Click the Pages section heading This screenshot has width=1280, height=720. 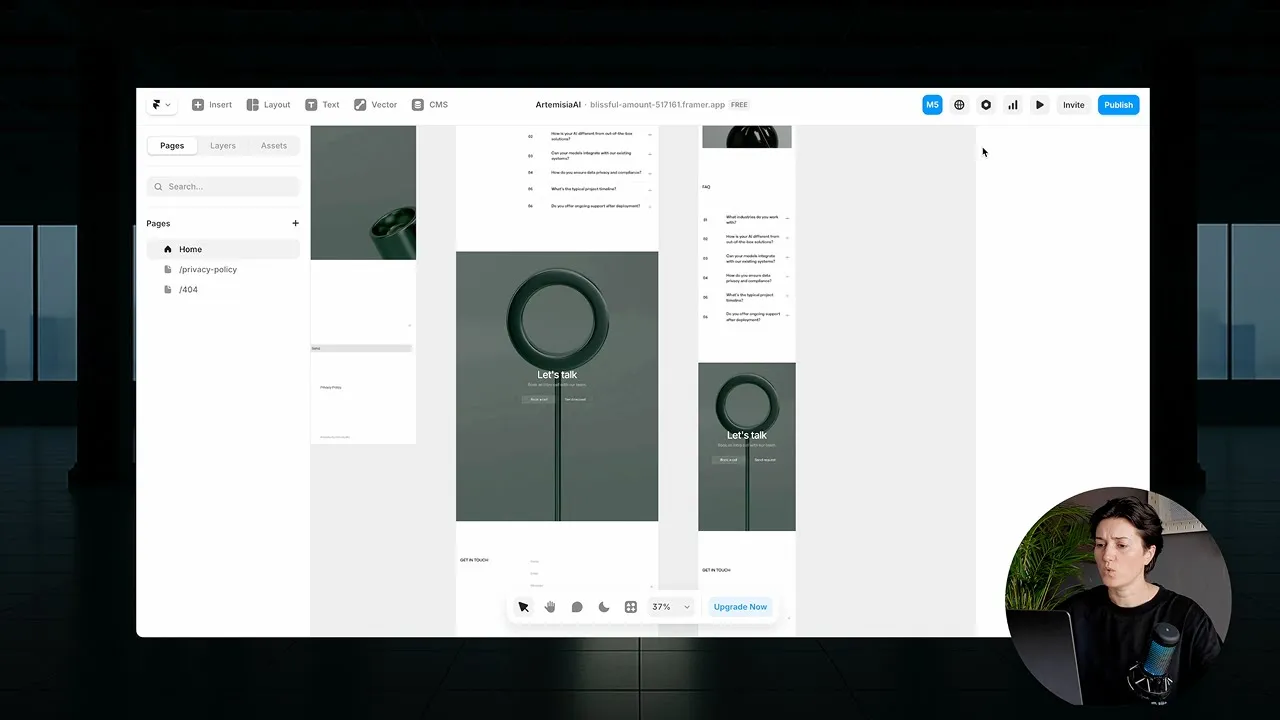click(158, 223)
